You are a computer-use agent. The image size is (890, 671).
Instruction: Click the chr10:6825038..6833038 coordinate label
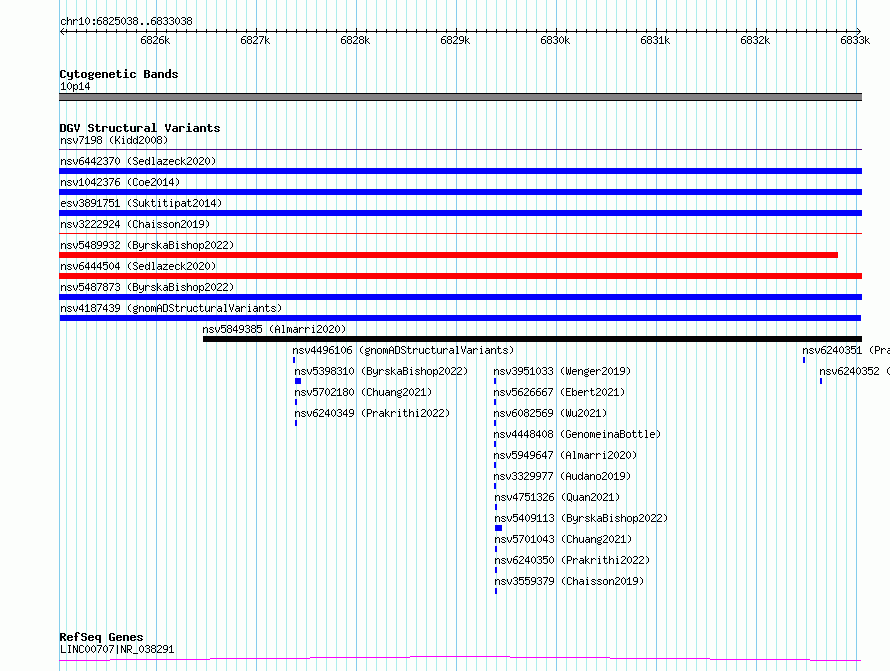coord(126,21)
